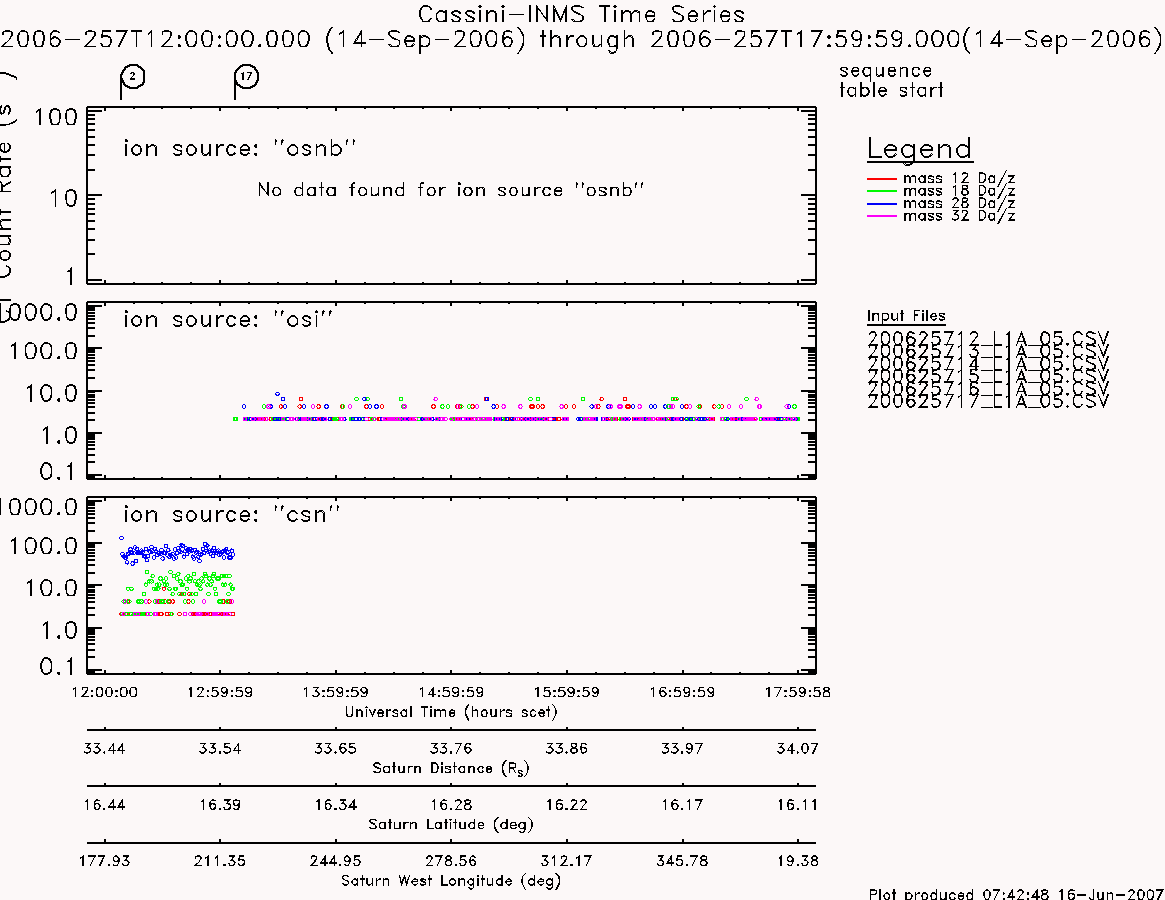The height and width of the screenshot is (900, 1165).
Task: Click the 'No data found' message in osnb panel
Action: click(451, 190)
